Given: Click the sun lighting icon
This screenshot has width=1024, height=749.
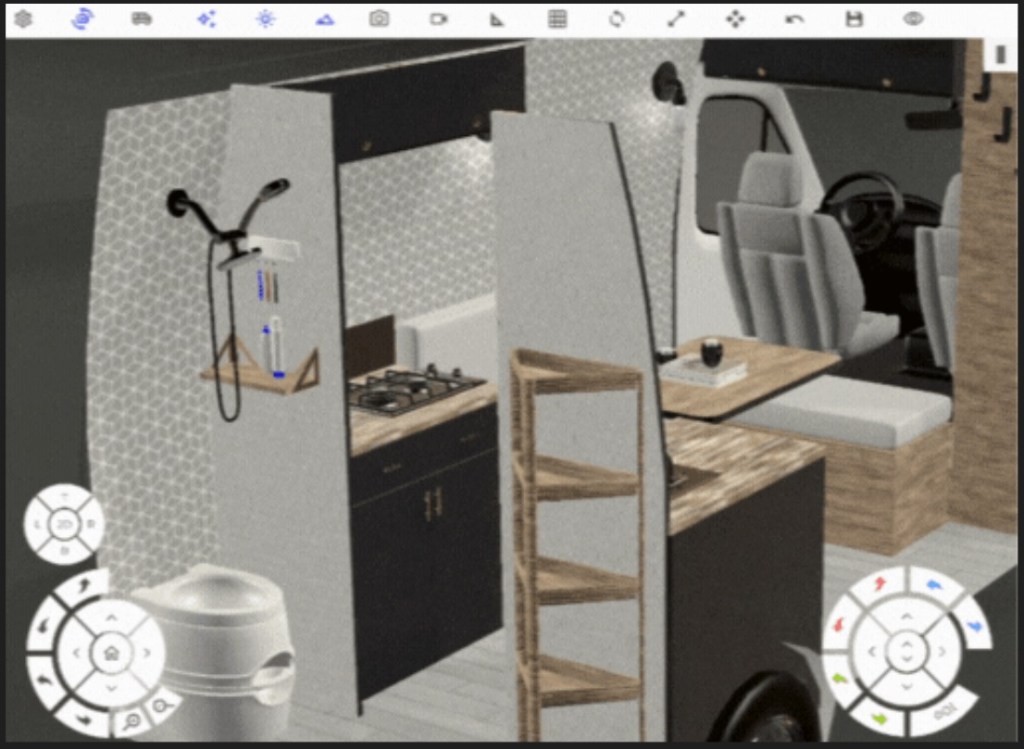Looking at the screenshot, I should (x=265, y=19).
